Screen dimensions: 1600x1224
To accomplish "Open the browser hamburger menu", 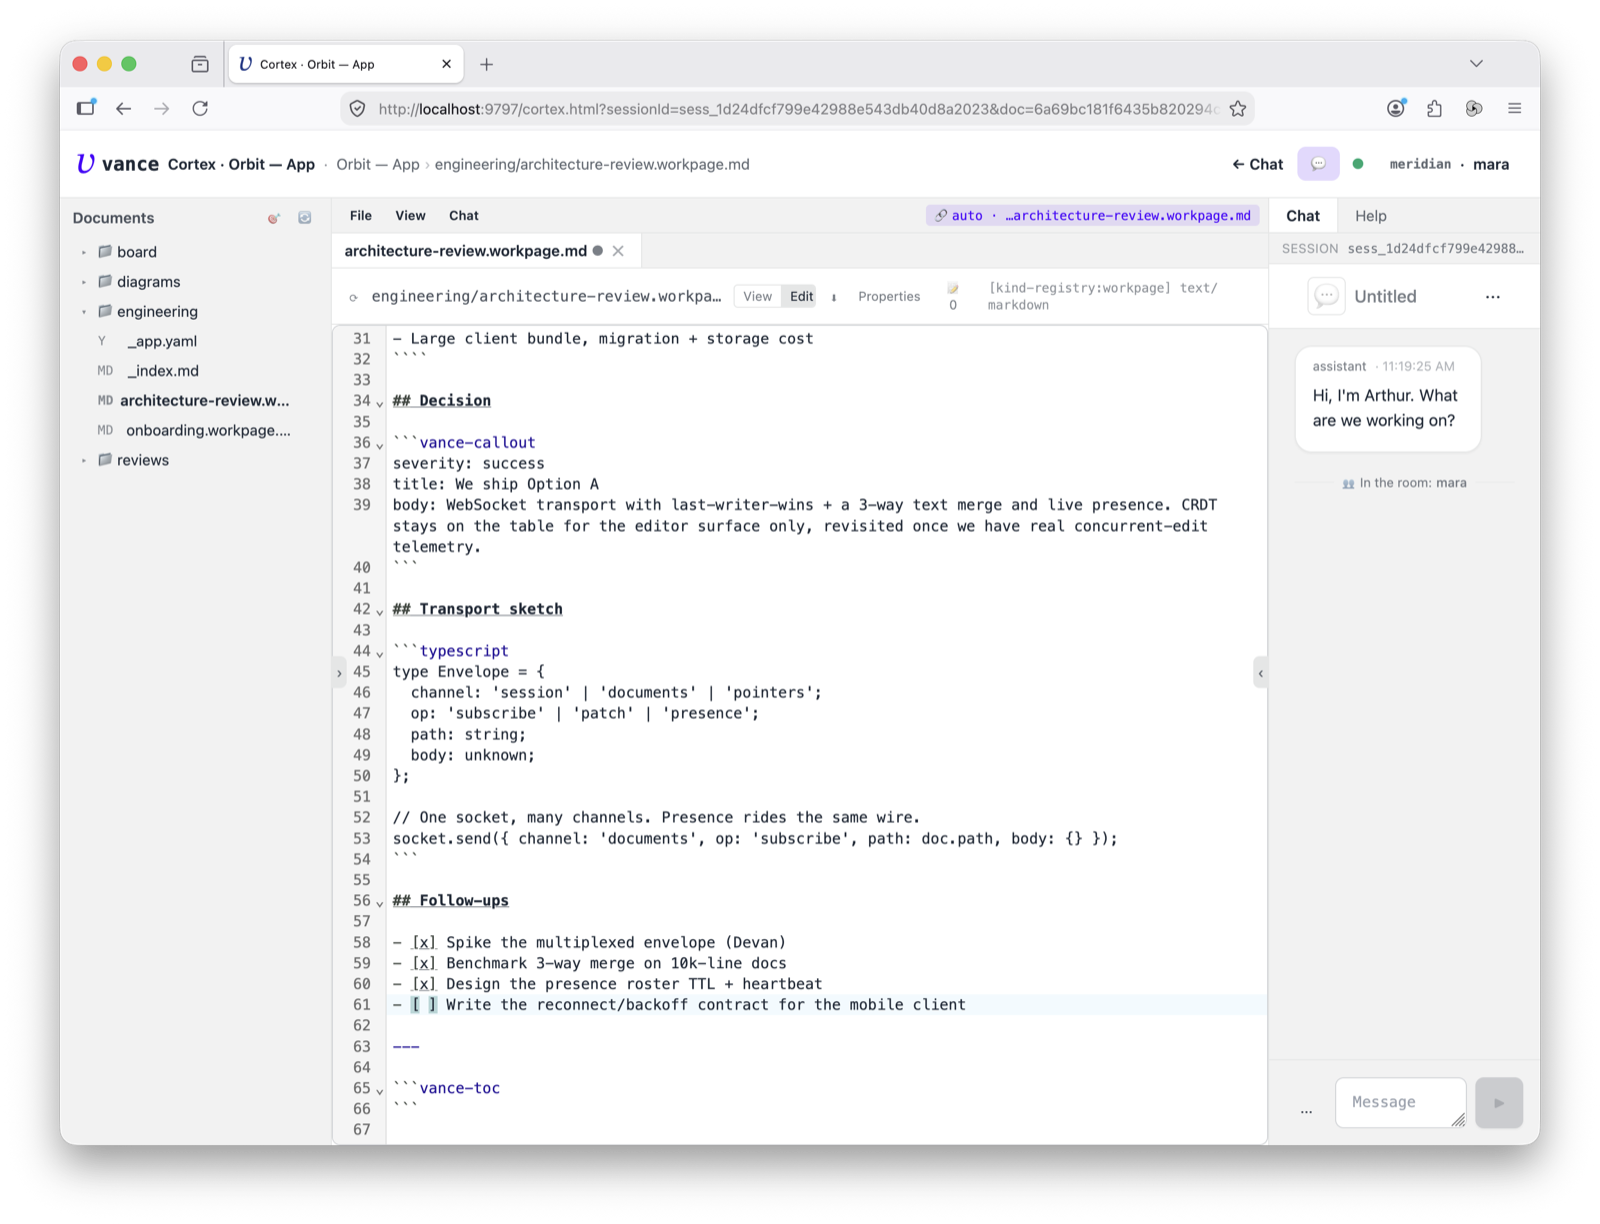I will (1514, 108).
